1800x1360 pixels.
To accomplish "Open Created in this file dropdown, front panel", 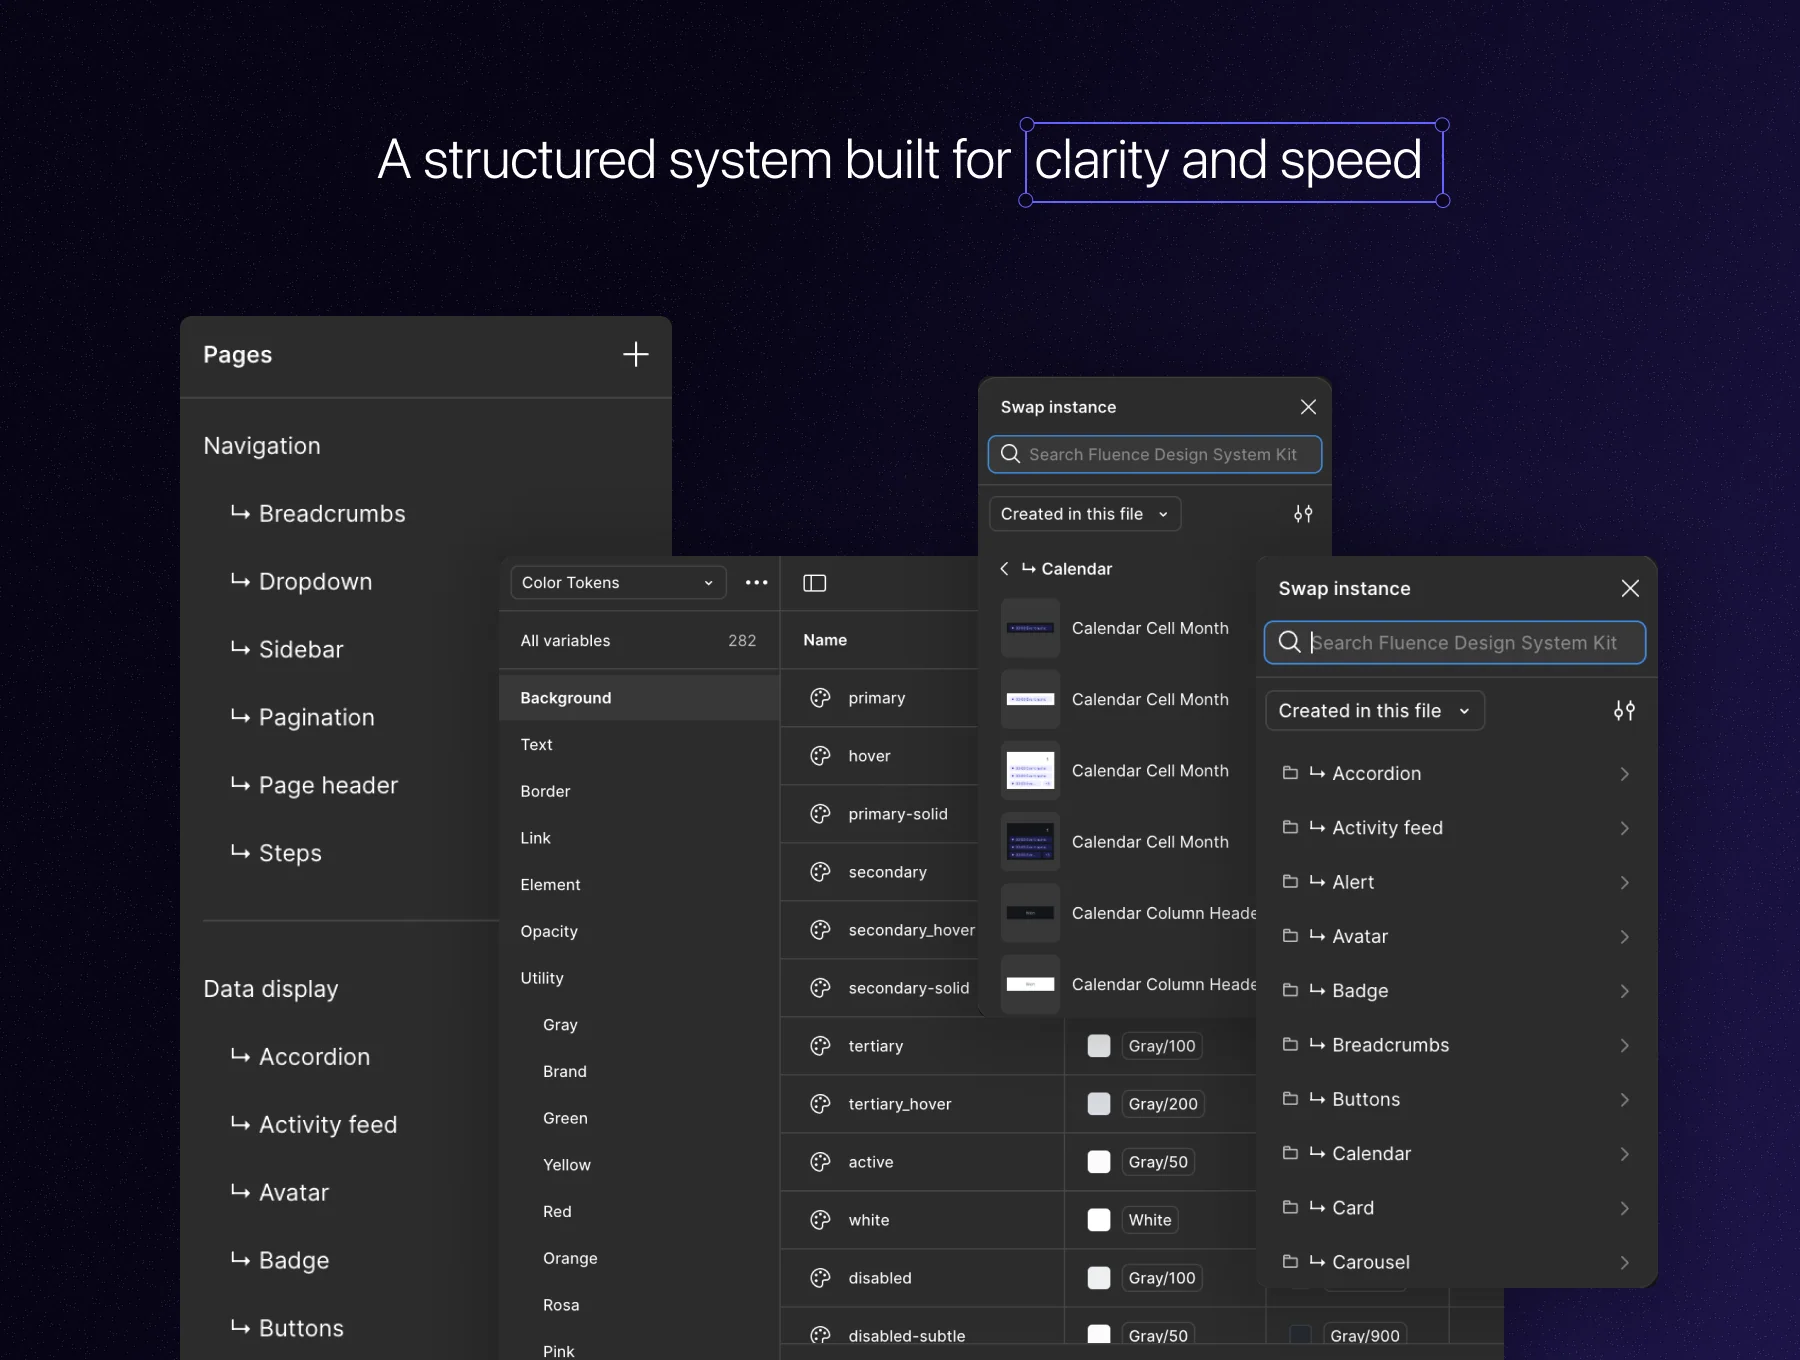I will point(1375,711).
